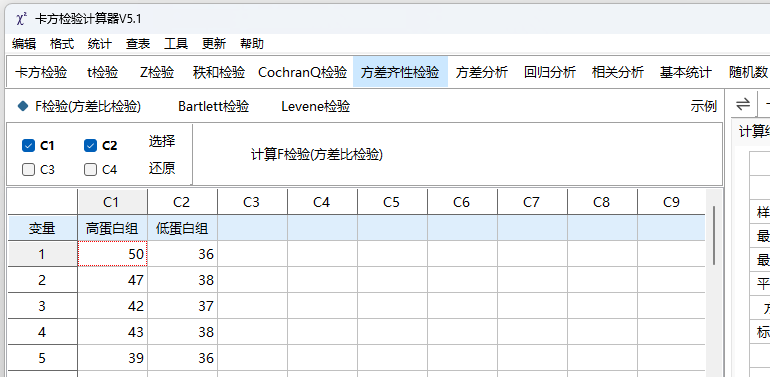
Task: Uncheck the C2 column checkbox
Action: click(90, 145)
